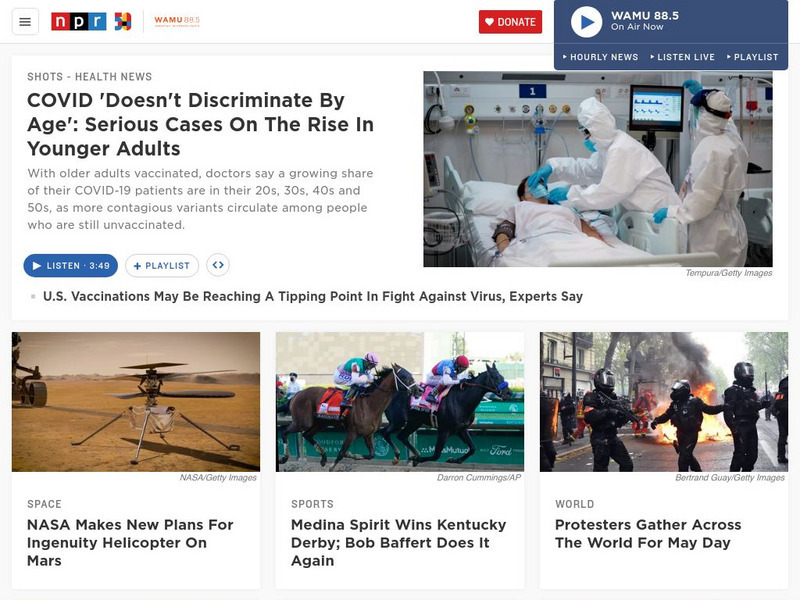Open the COVID 'Doesn't Discriminate By Age' headline
The height and width of the screenshot is (600, 800).
coord(201,124)
